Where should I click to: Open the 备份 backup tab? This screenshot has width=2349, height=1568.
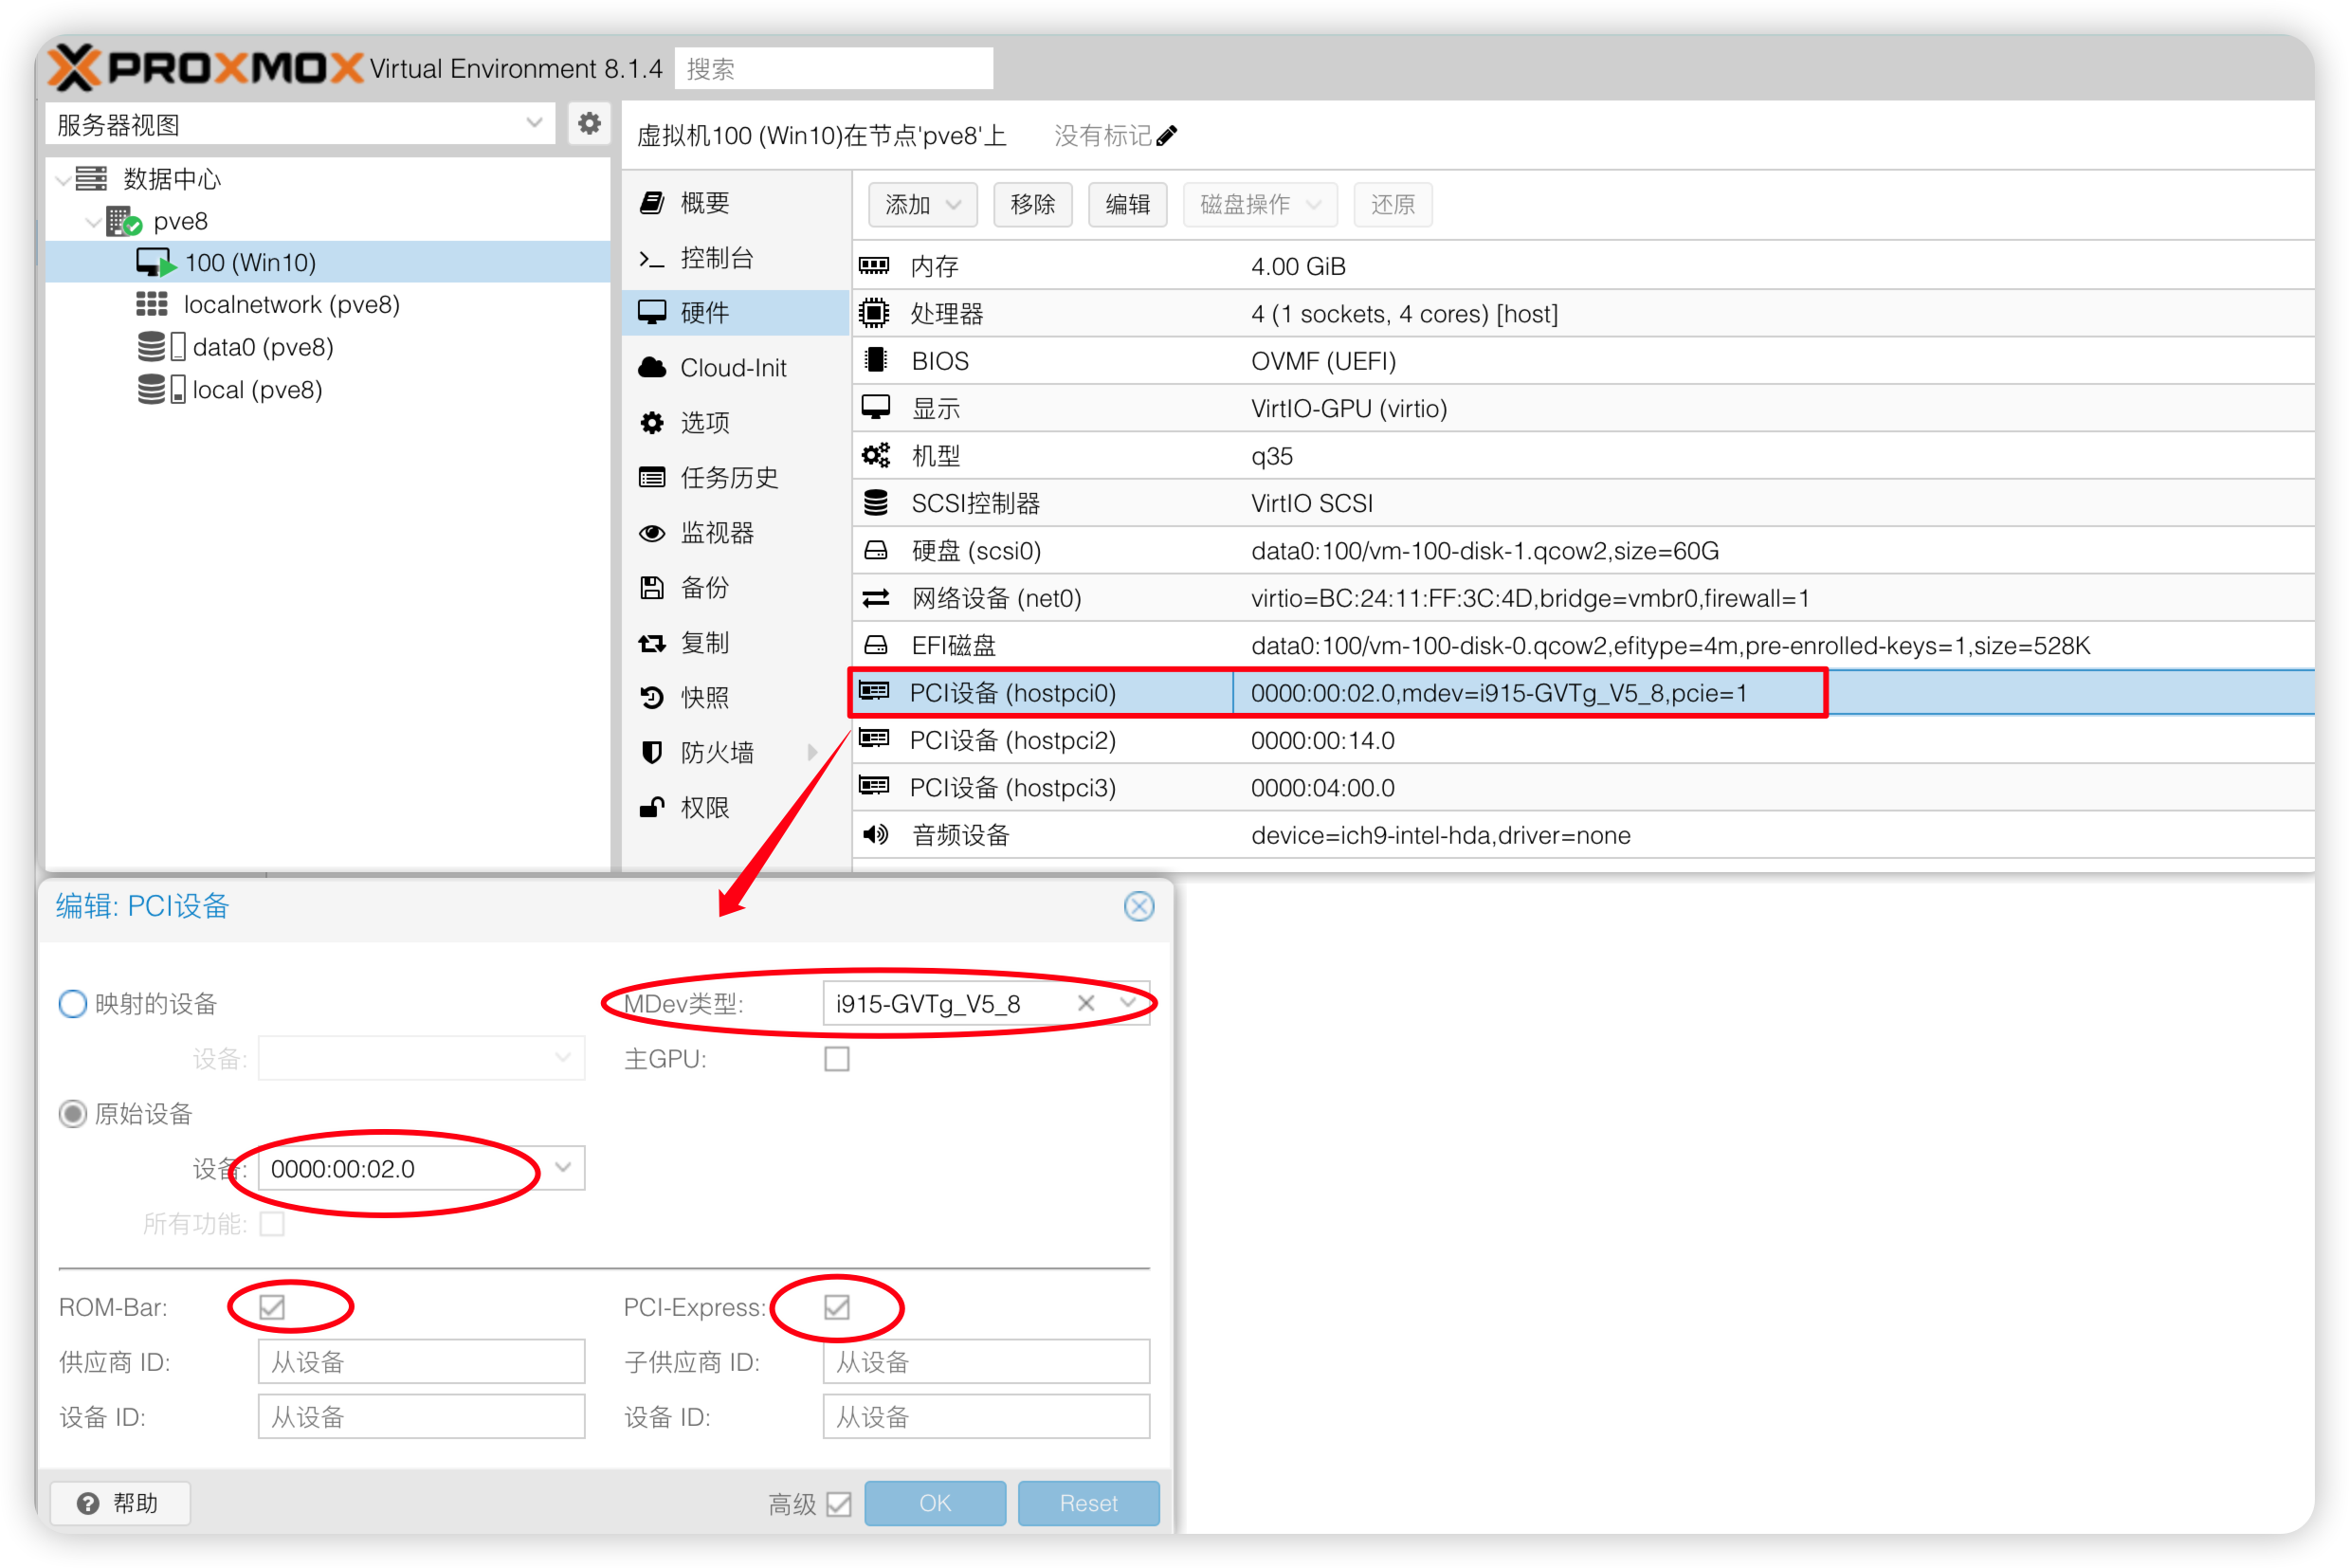pyautogui.click(x=736, y=588)
